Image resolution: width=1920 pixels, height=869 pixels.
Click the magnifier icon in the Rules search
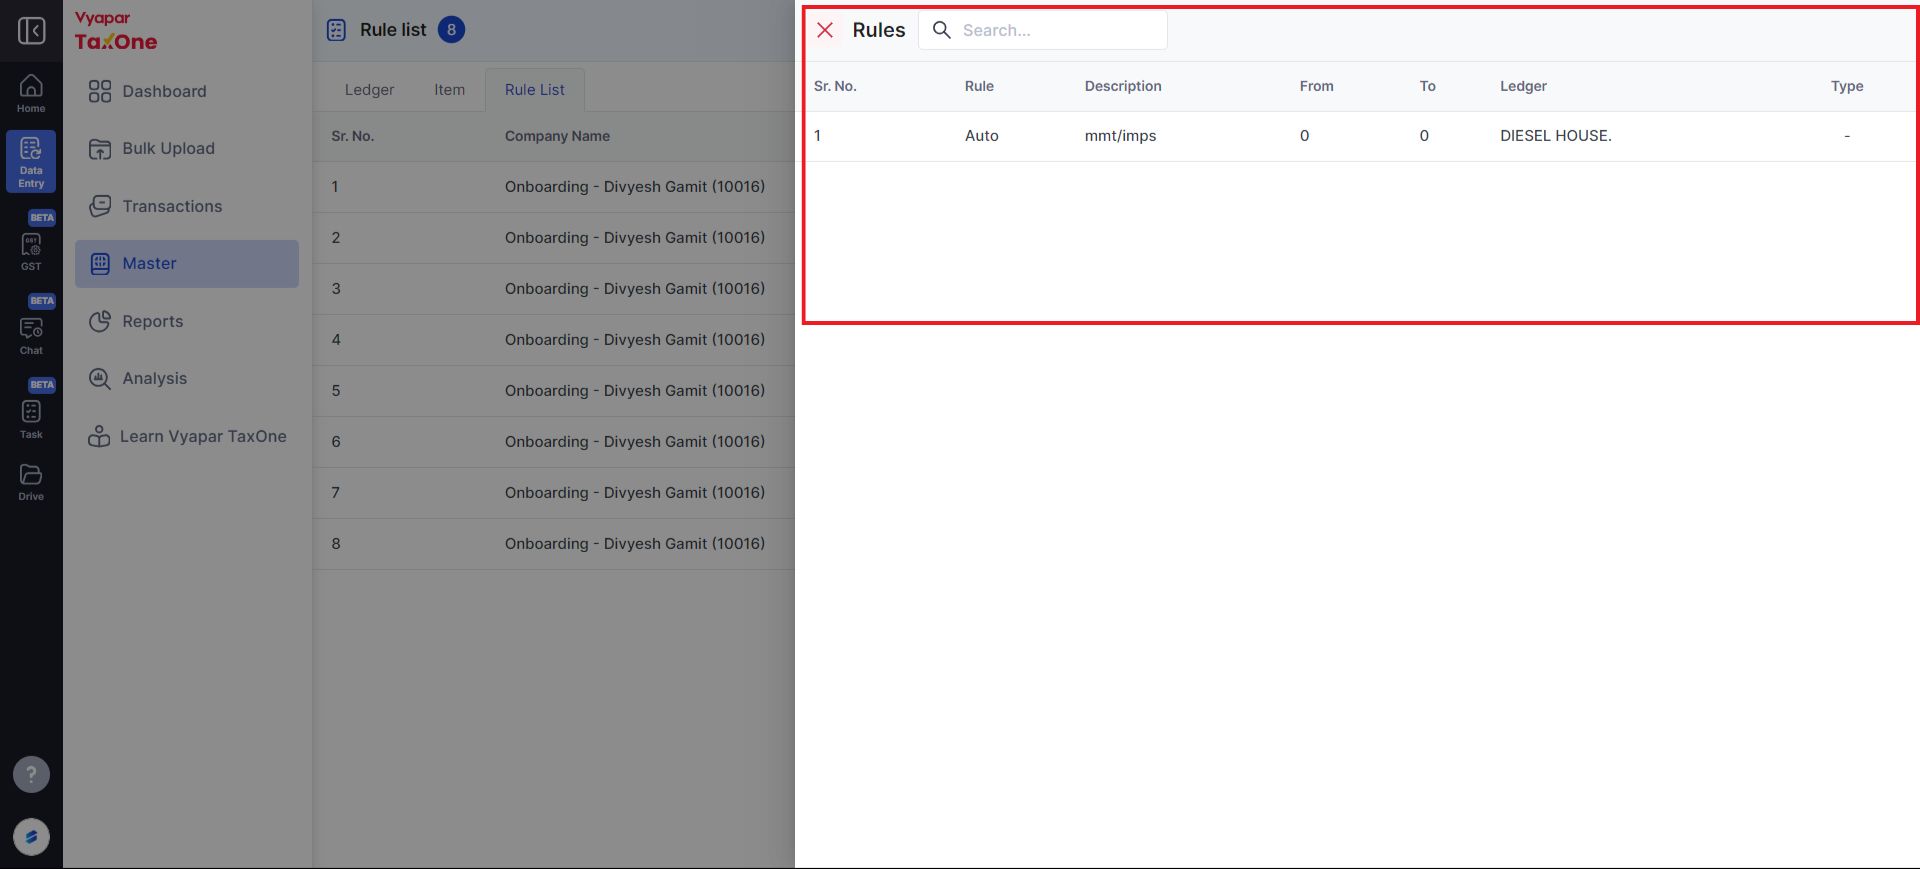click(x=941, y=30)
